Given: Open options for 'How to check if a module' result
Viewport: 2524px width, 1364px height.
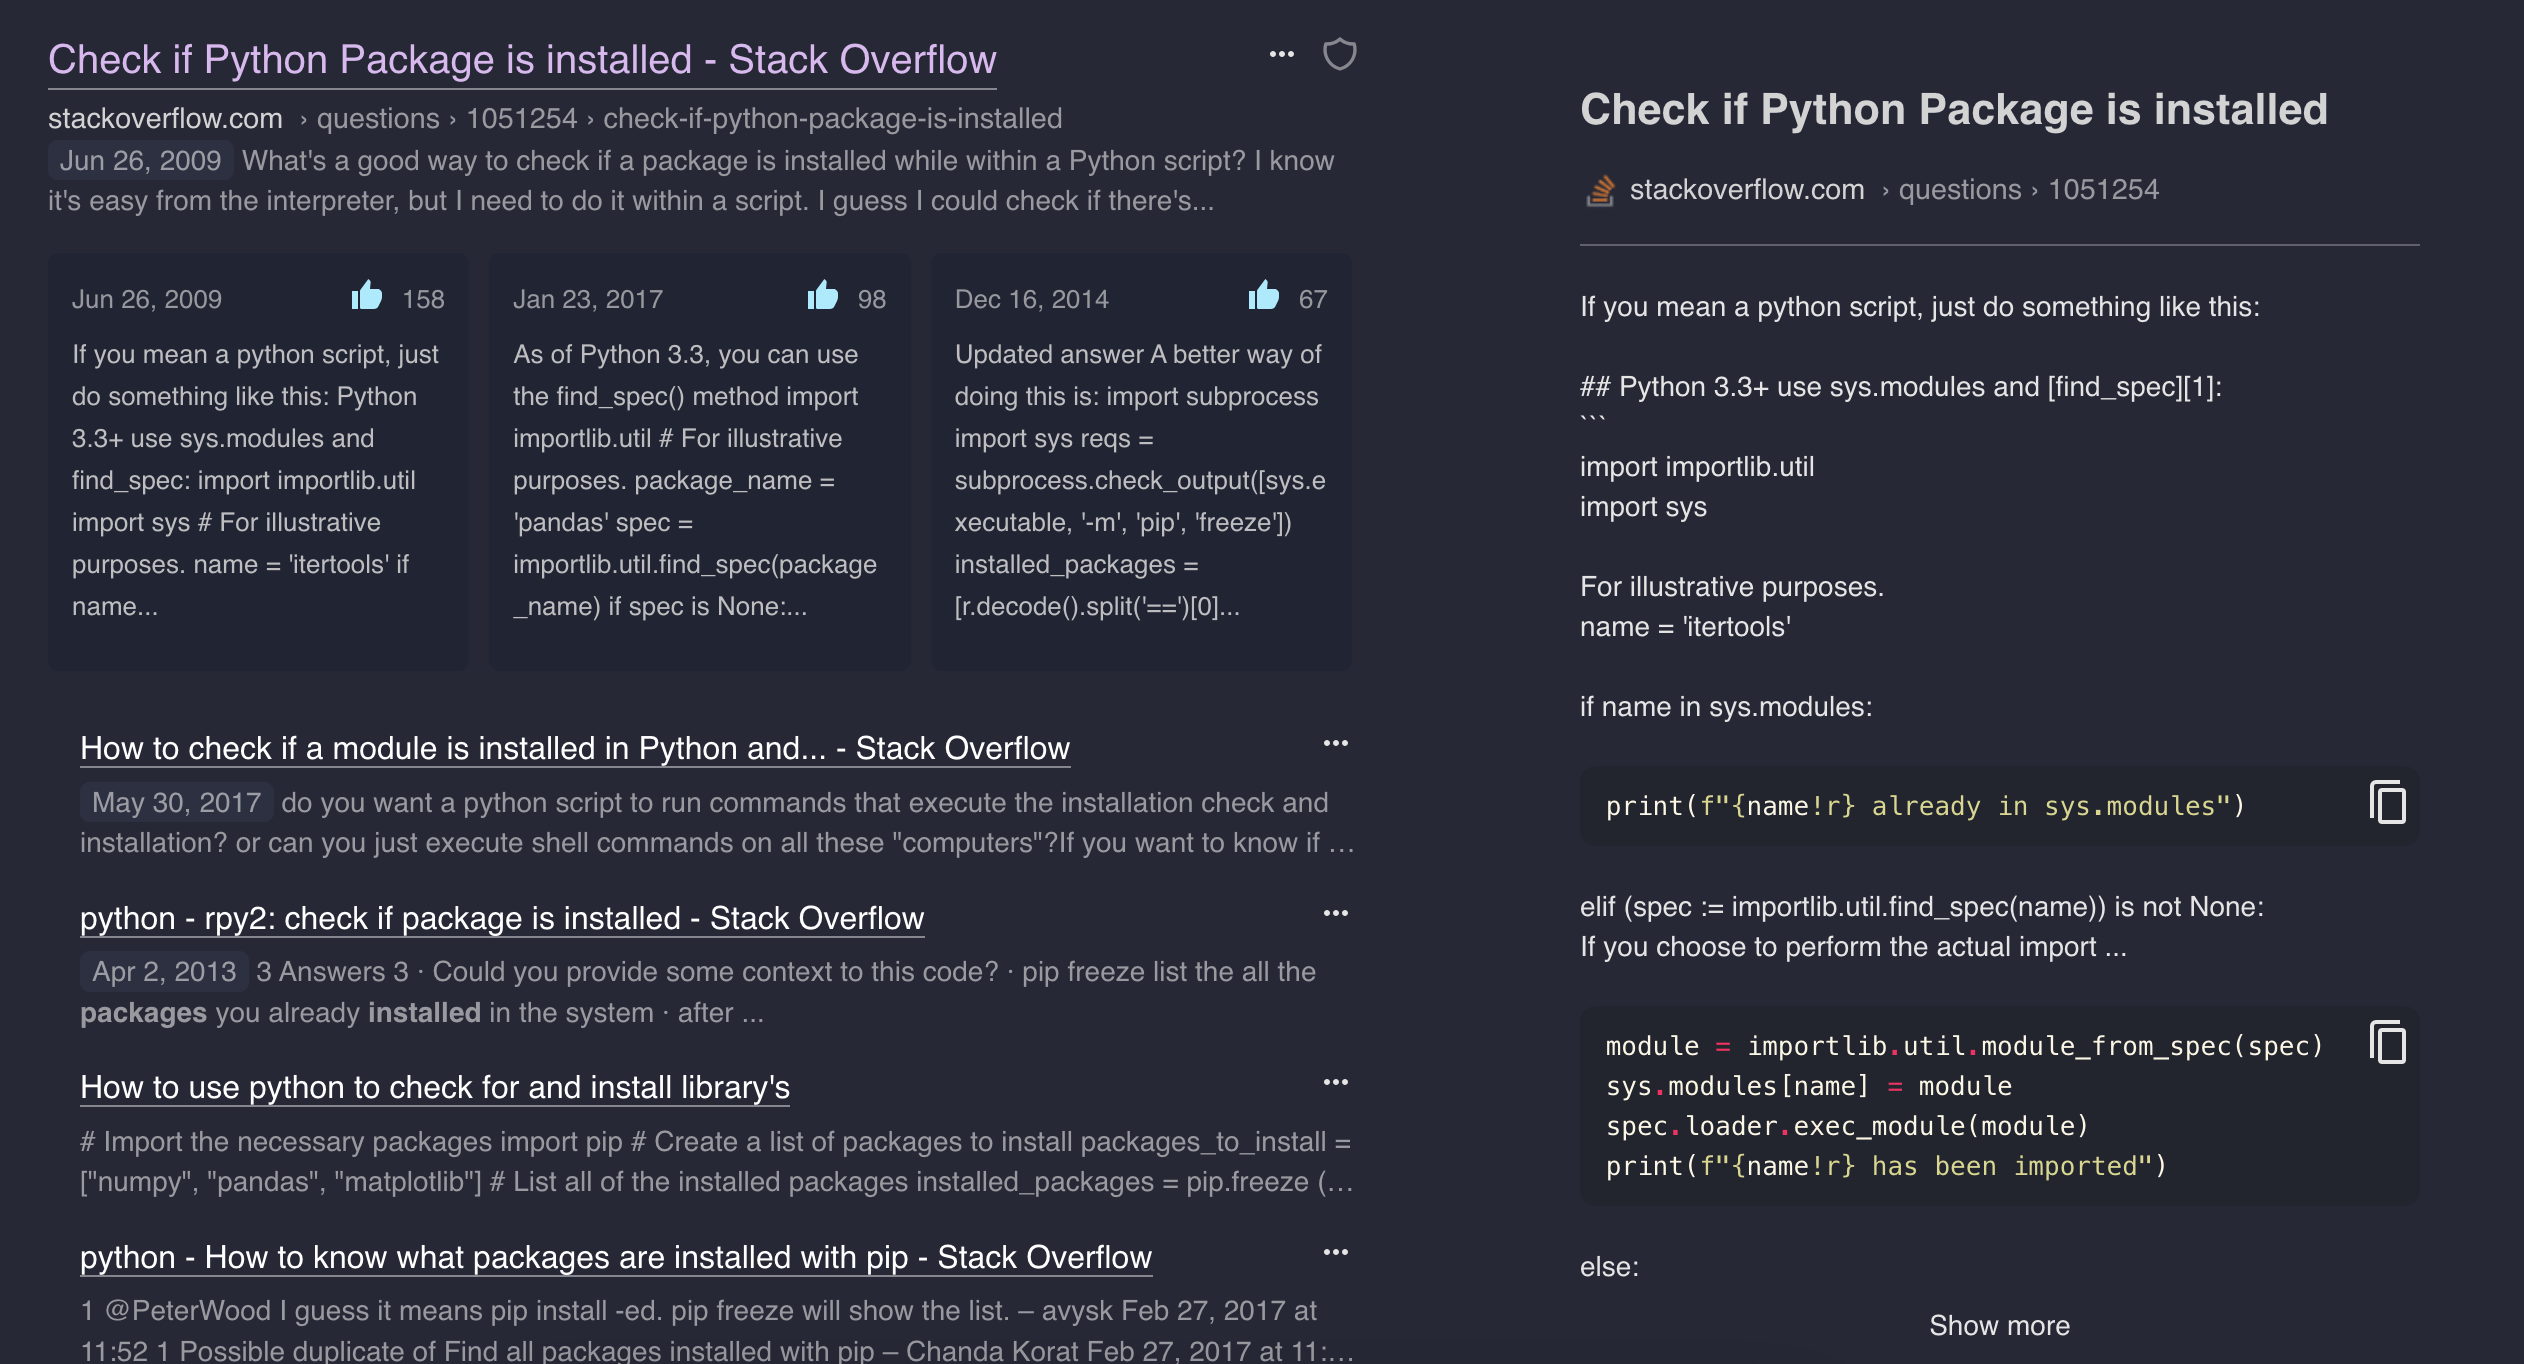Looking at the screenshot, I should pyautogui.click(x=1335, y=743).
